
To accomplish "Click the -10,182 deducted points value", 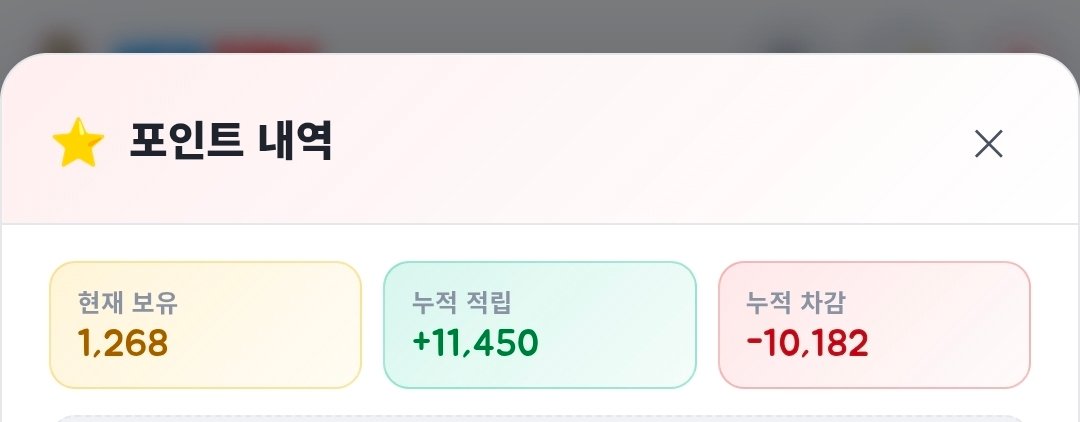I will pyautogui.click(x=807, y=343).
